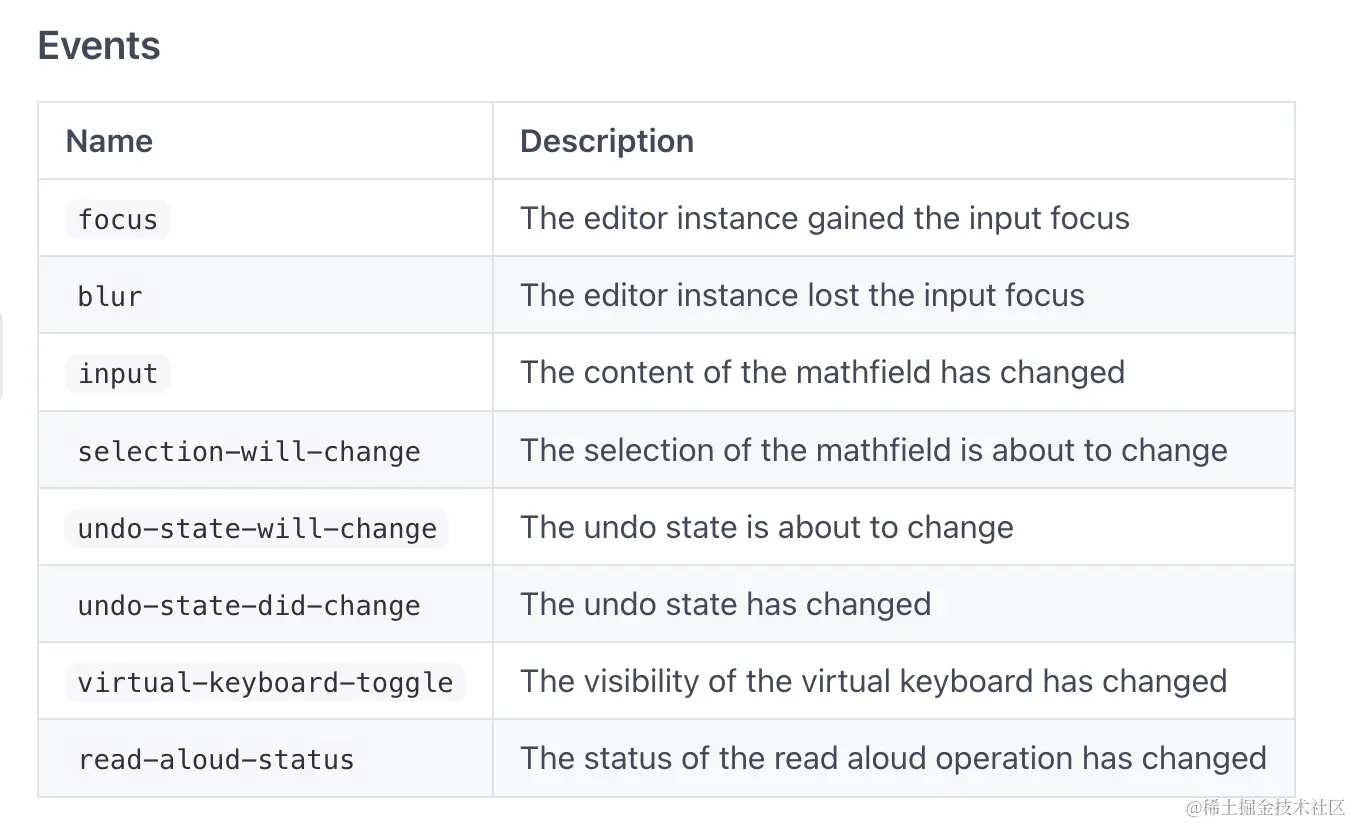
Task: Click the Description column header
Action: [x=606, y=141]
